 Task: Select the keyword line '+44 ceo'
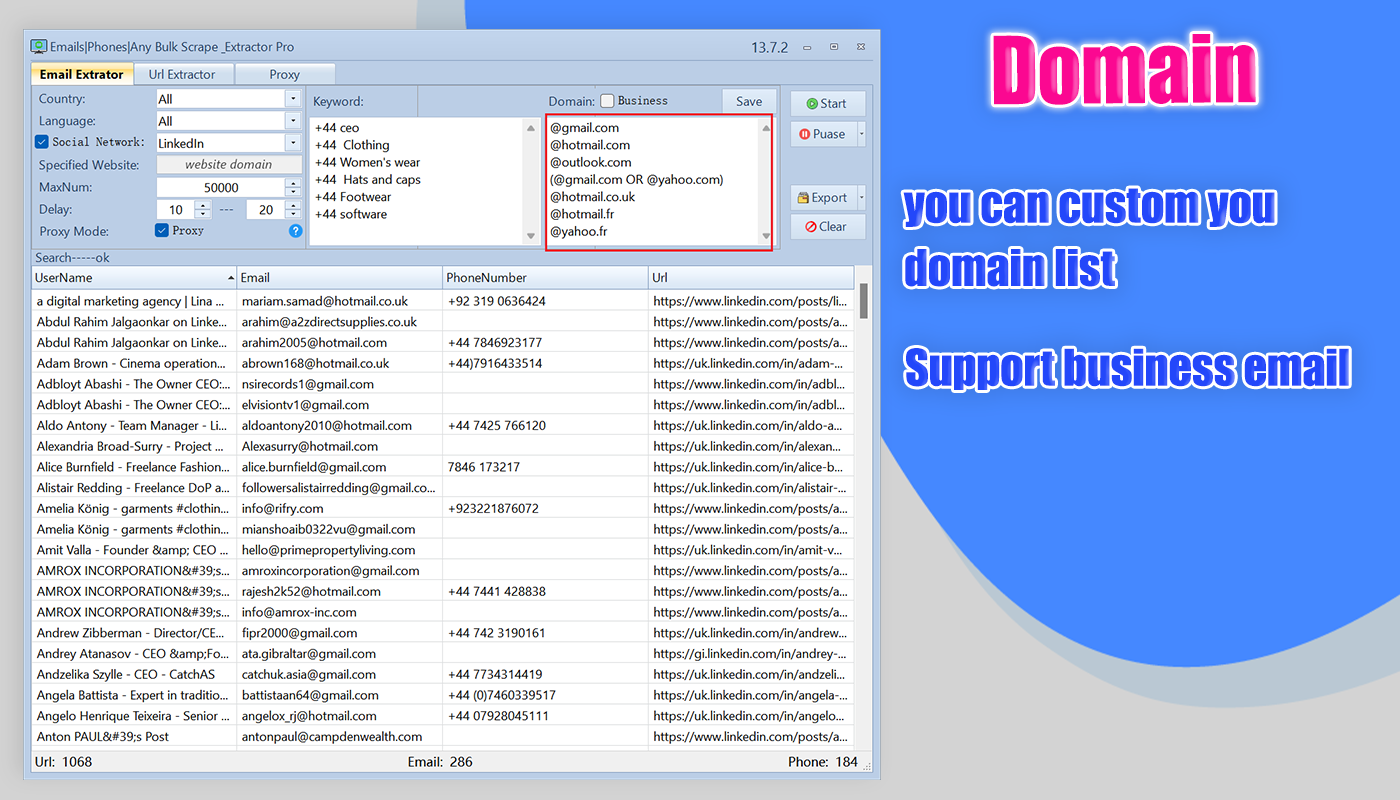click(x=337, y=128)
